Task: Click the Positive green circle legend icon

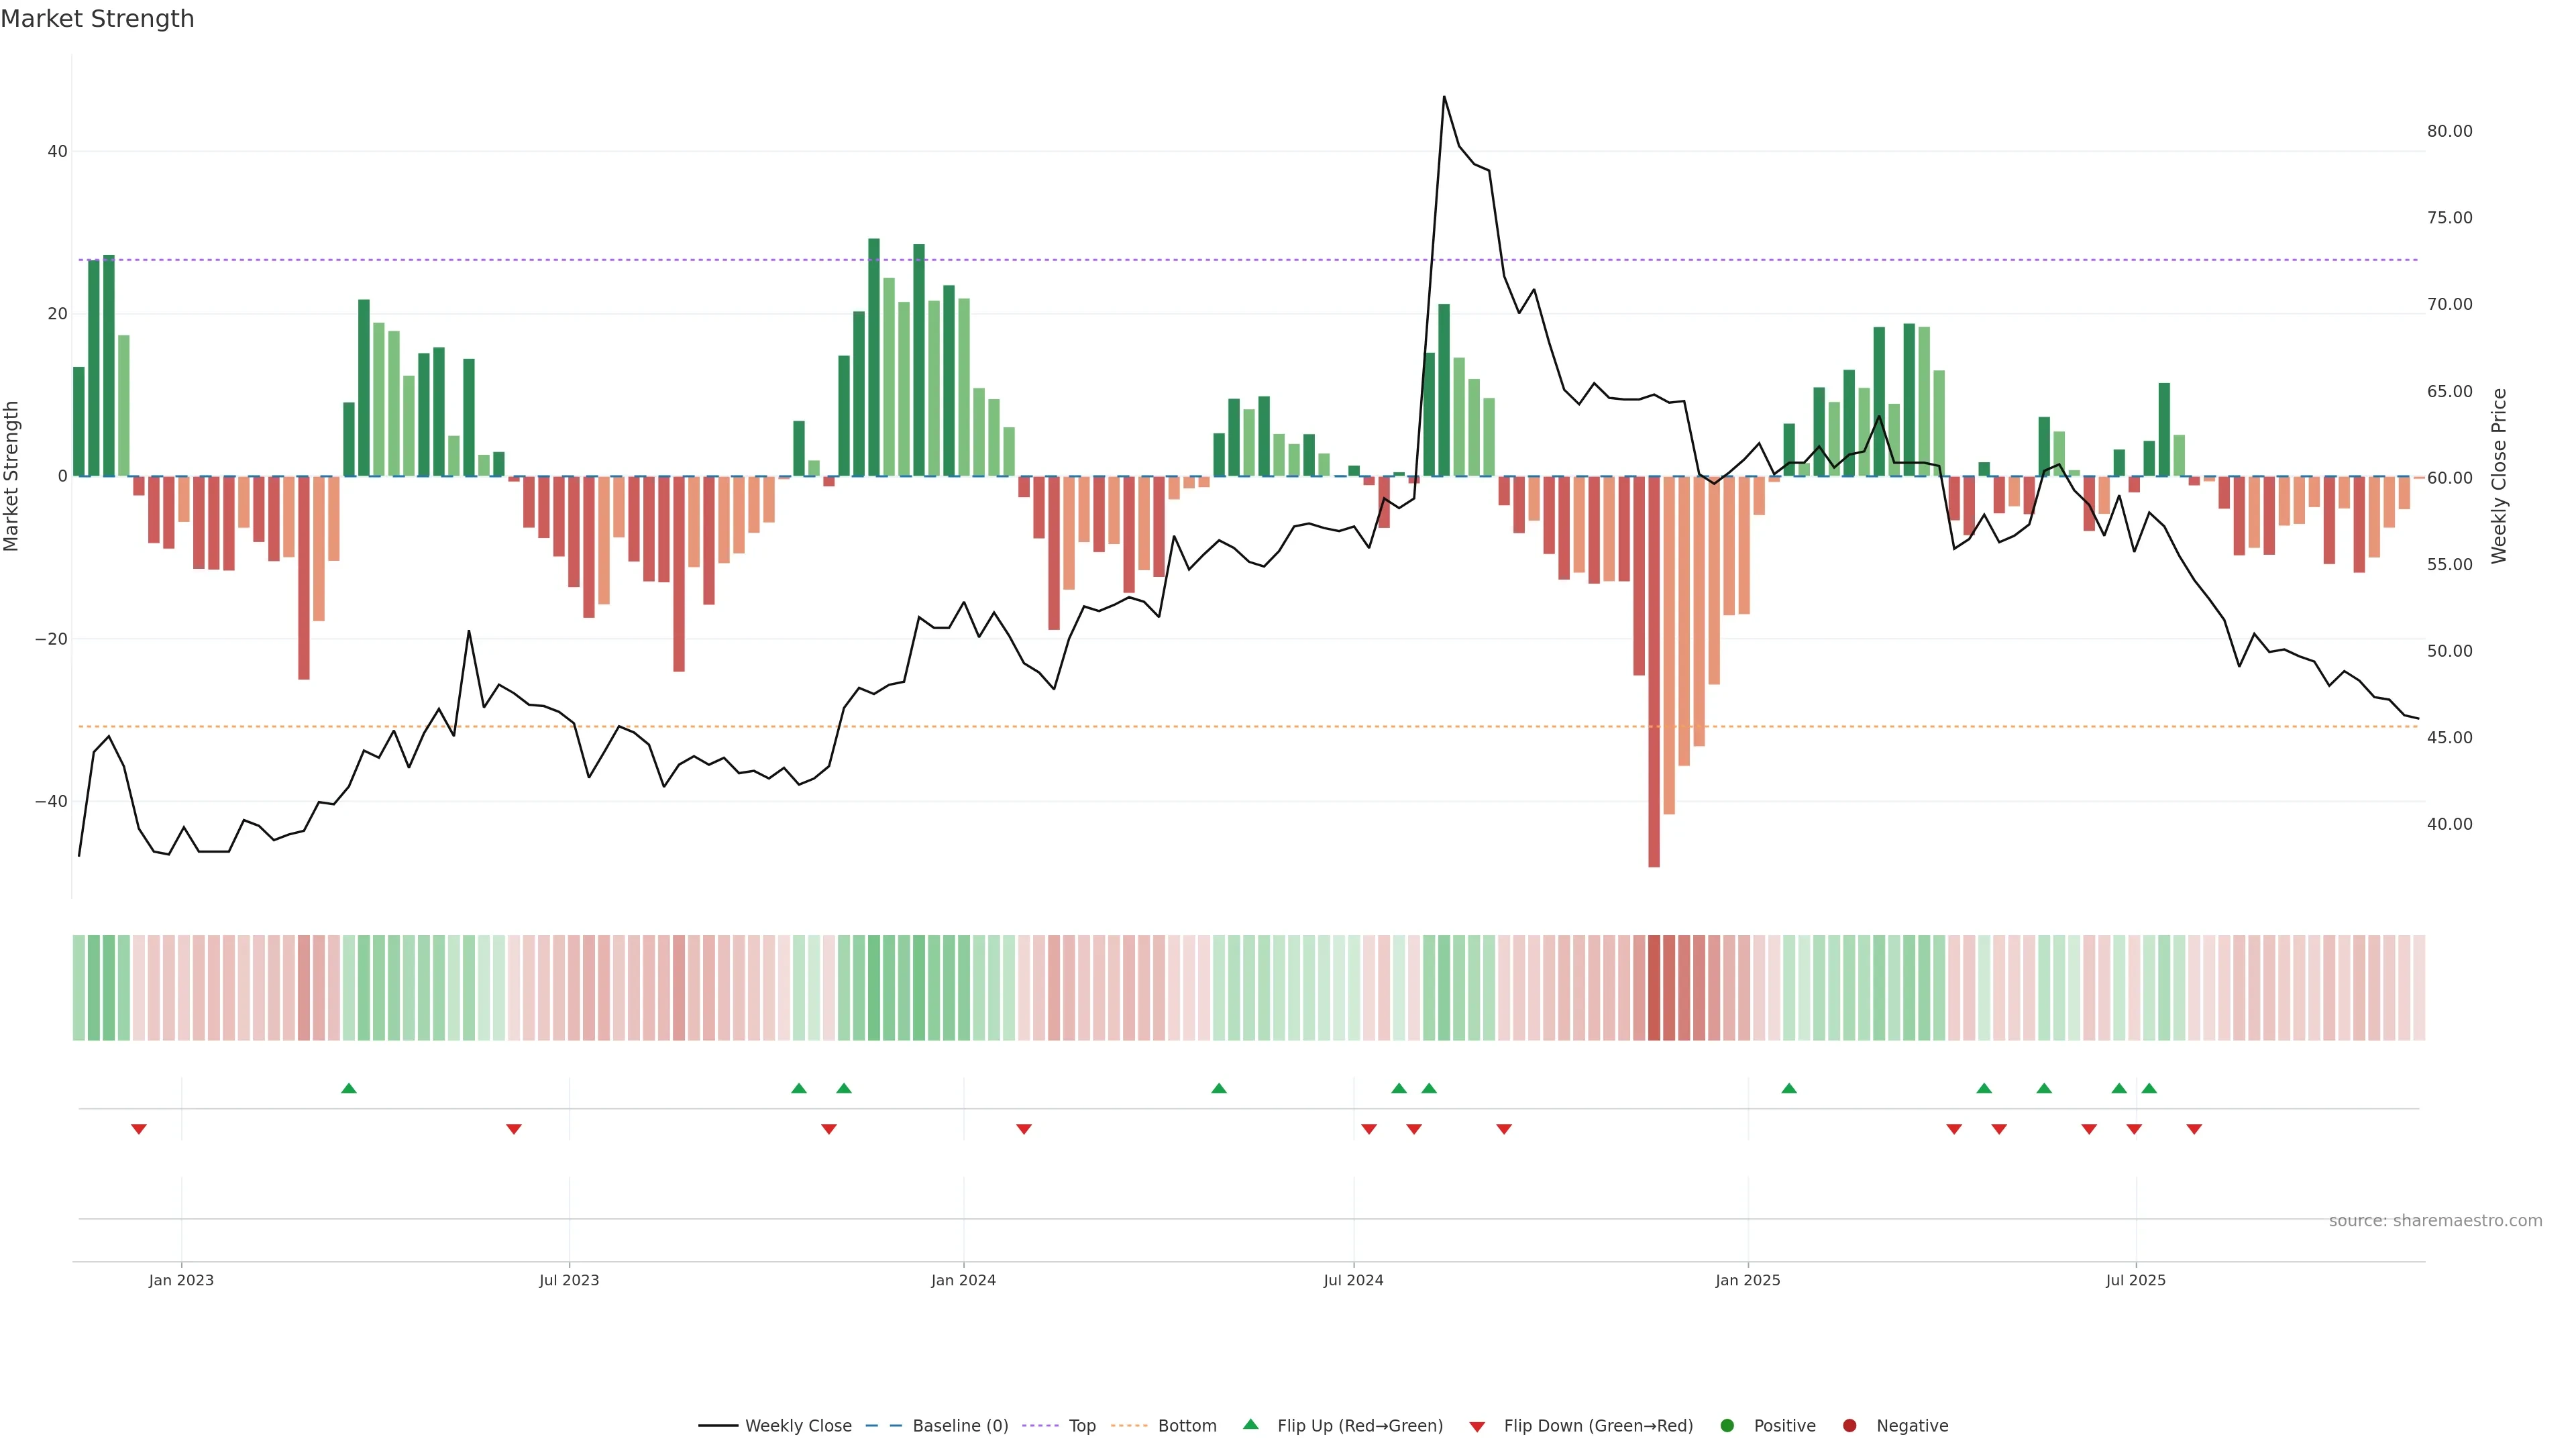Action: 1727,1426
